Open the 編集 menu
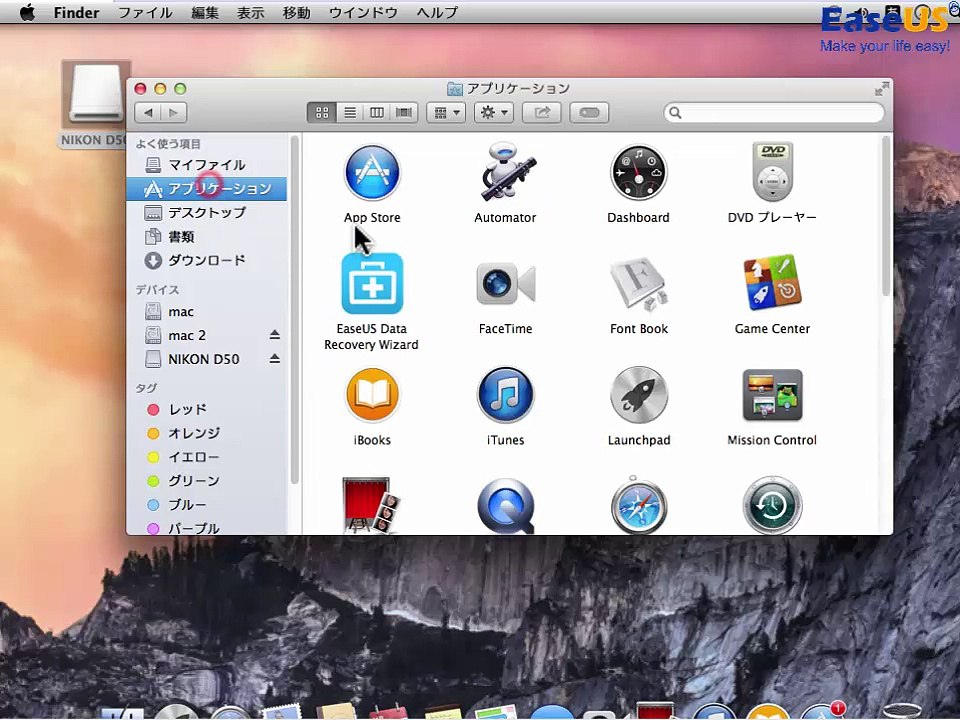The width and height of the screenshot is (960, 720). pos(205,13)
